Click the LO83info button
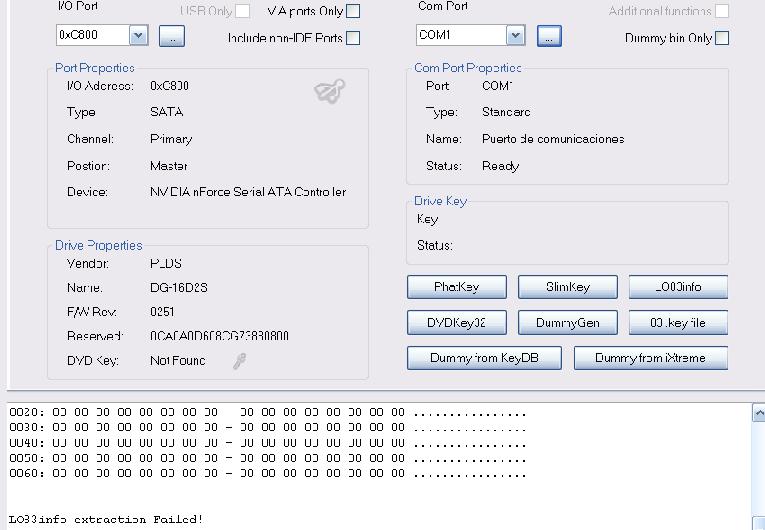The width and height of the screenshot is (765, 530). (678, 287)
